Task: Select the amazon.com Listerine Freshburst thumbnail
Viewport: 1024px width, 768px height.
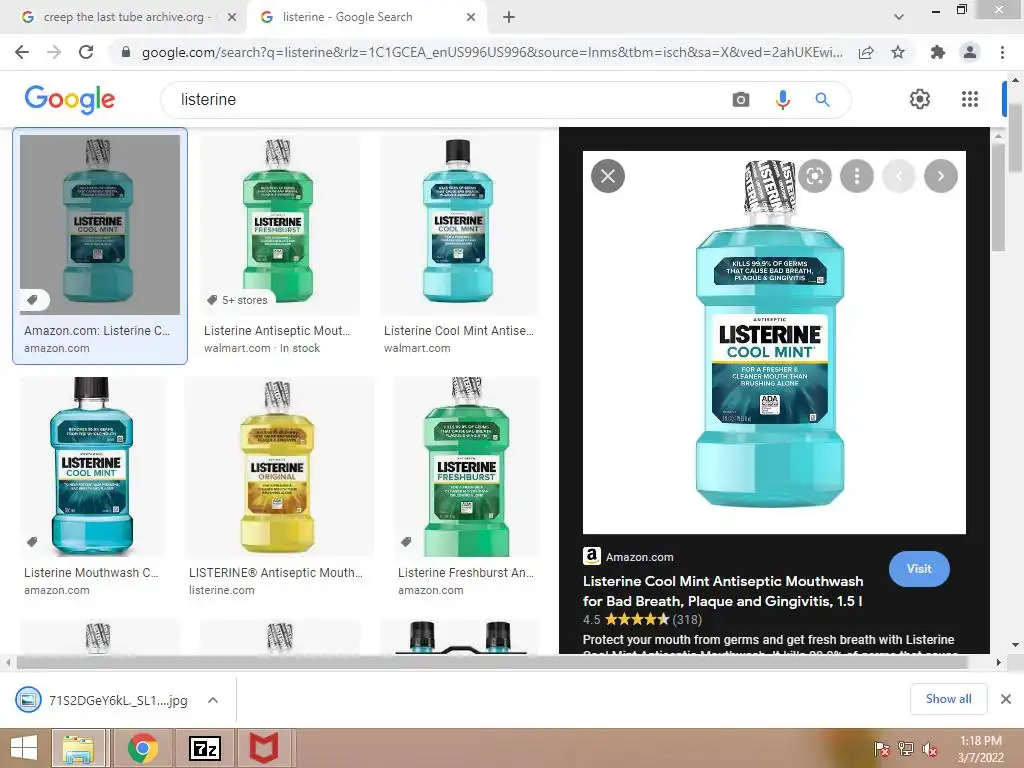Action: click(467, 466)
